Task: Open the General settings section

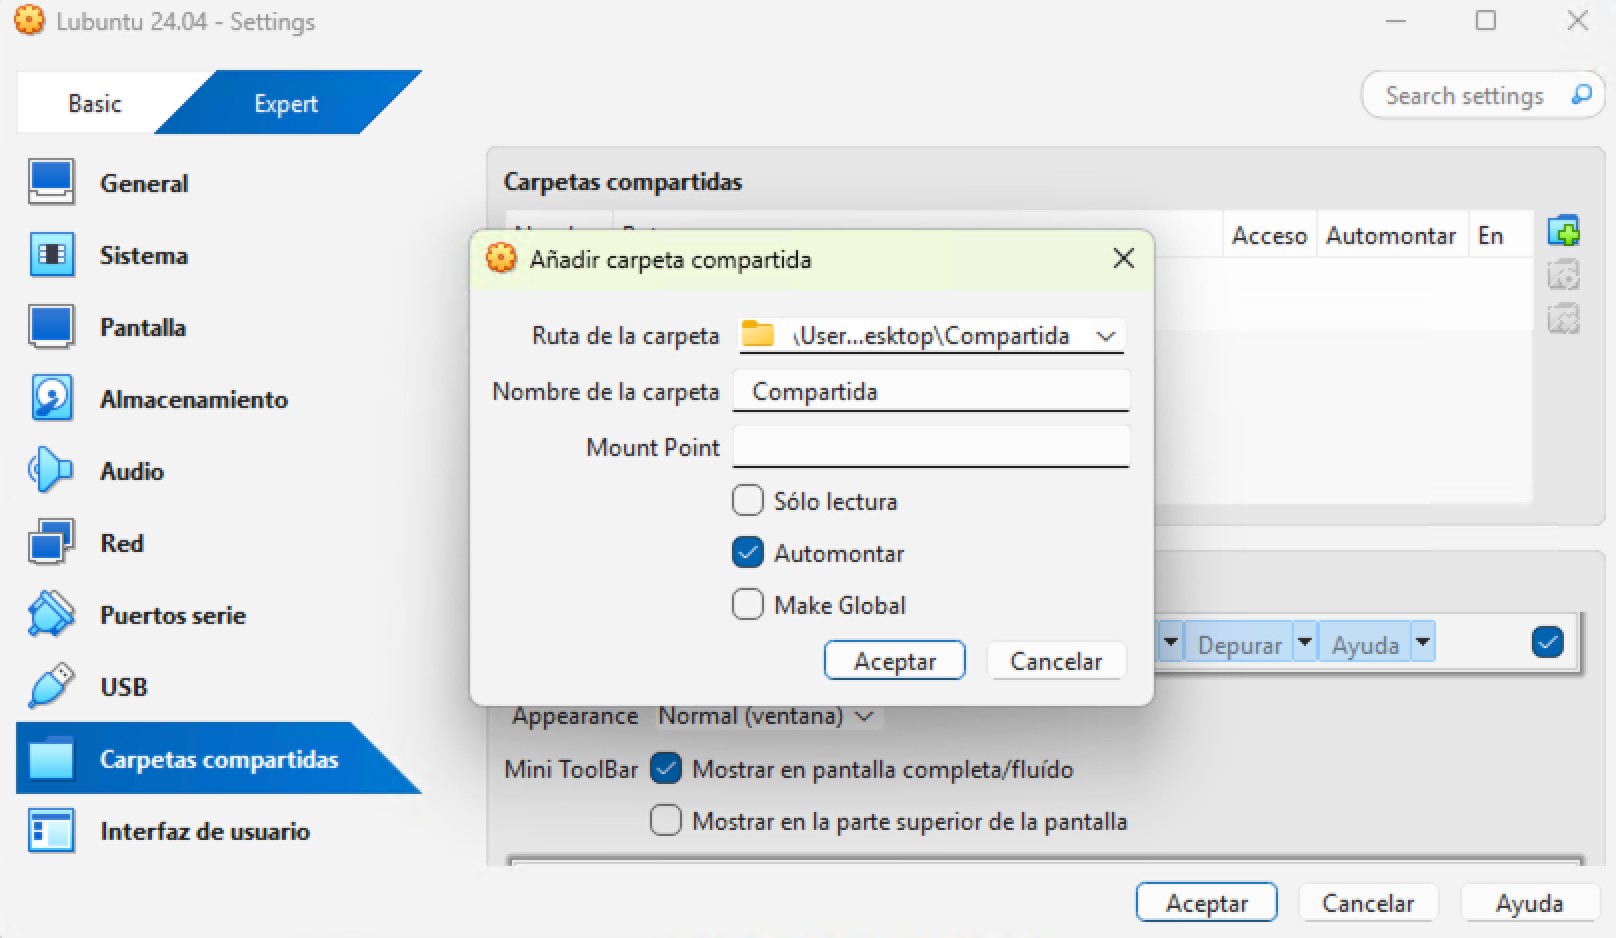Action: tap(218, 183)
